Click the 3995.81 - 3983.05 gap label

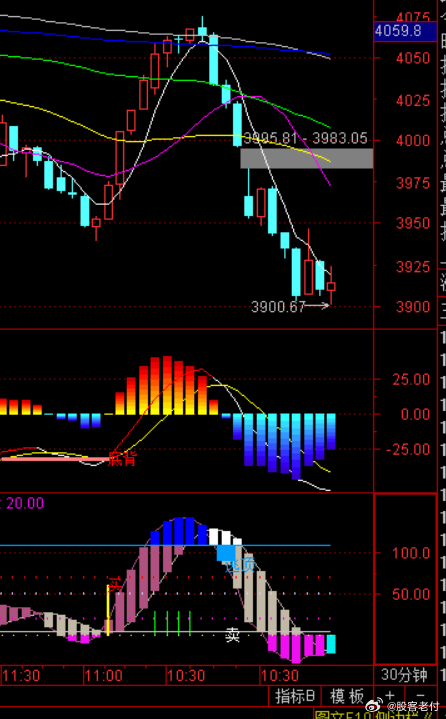click(306, 138)
